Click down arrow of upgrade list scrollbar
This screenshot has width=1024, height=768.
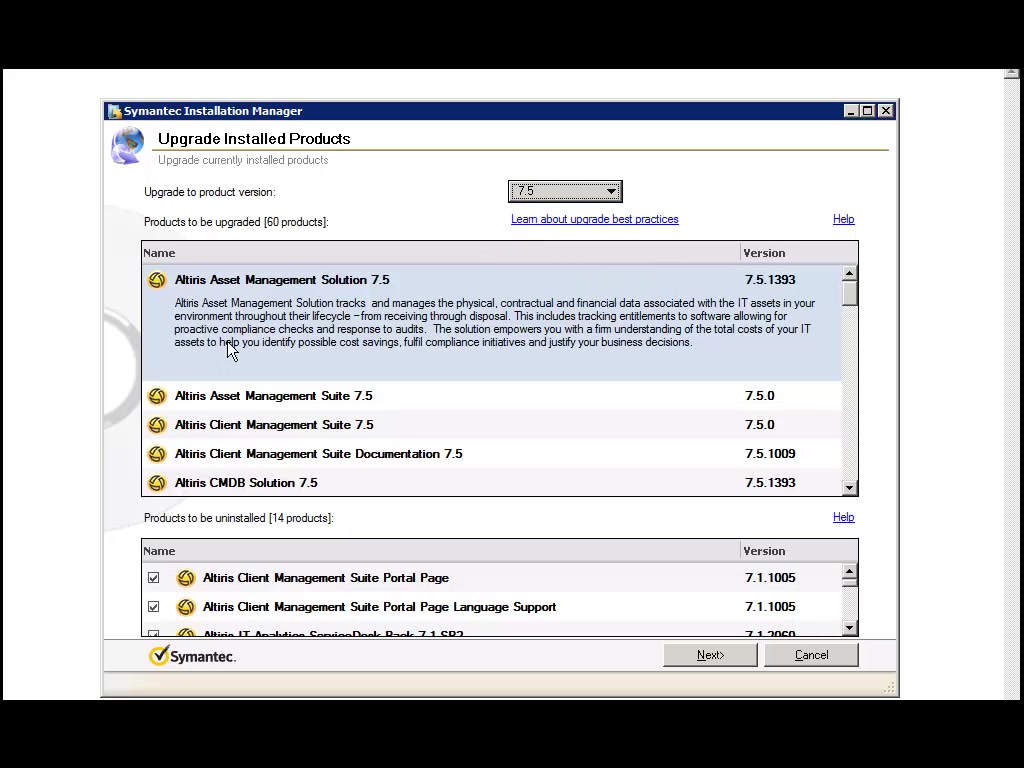pos(849,488)
